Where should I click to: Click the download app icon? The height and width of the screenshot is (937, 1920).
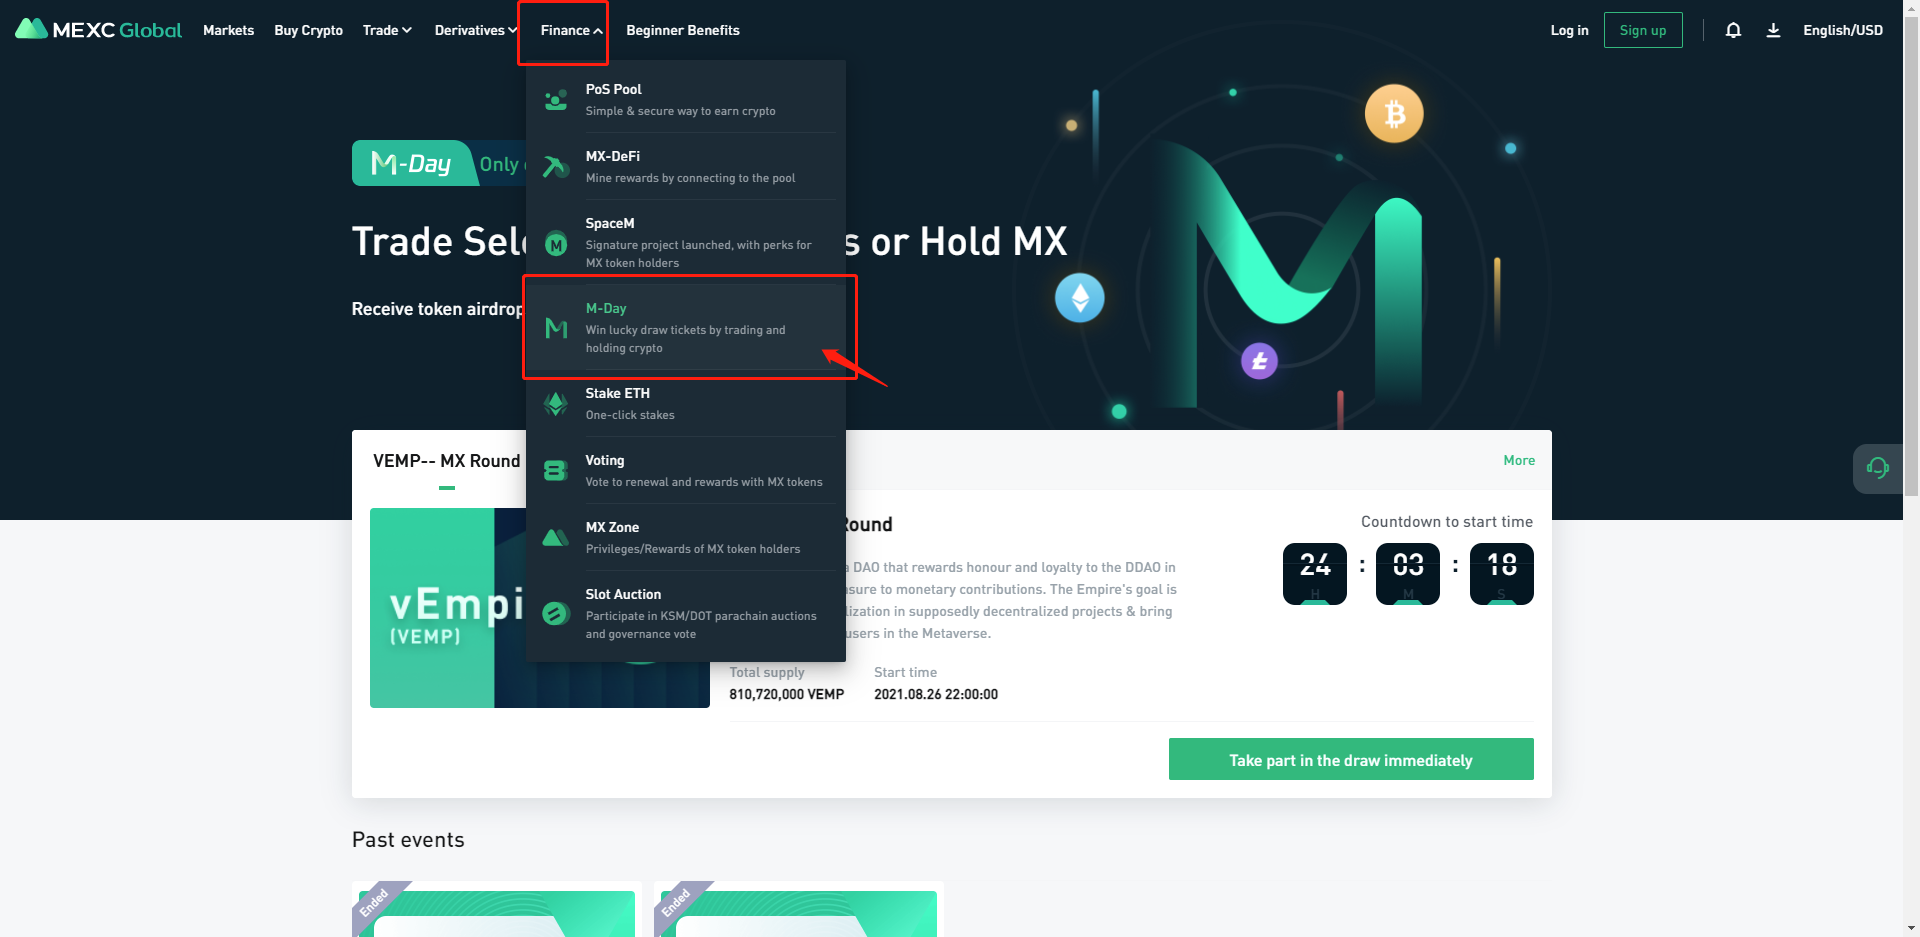pos(1773,30)
